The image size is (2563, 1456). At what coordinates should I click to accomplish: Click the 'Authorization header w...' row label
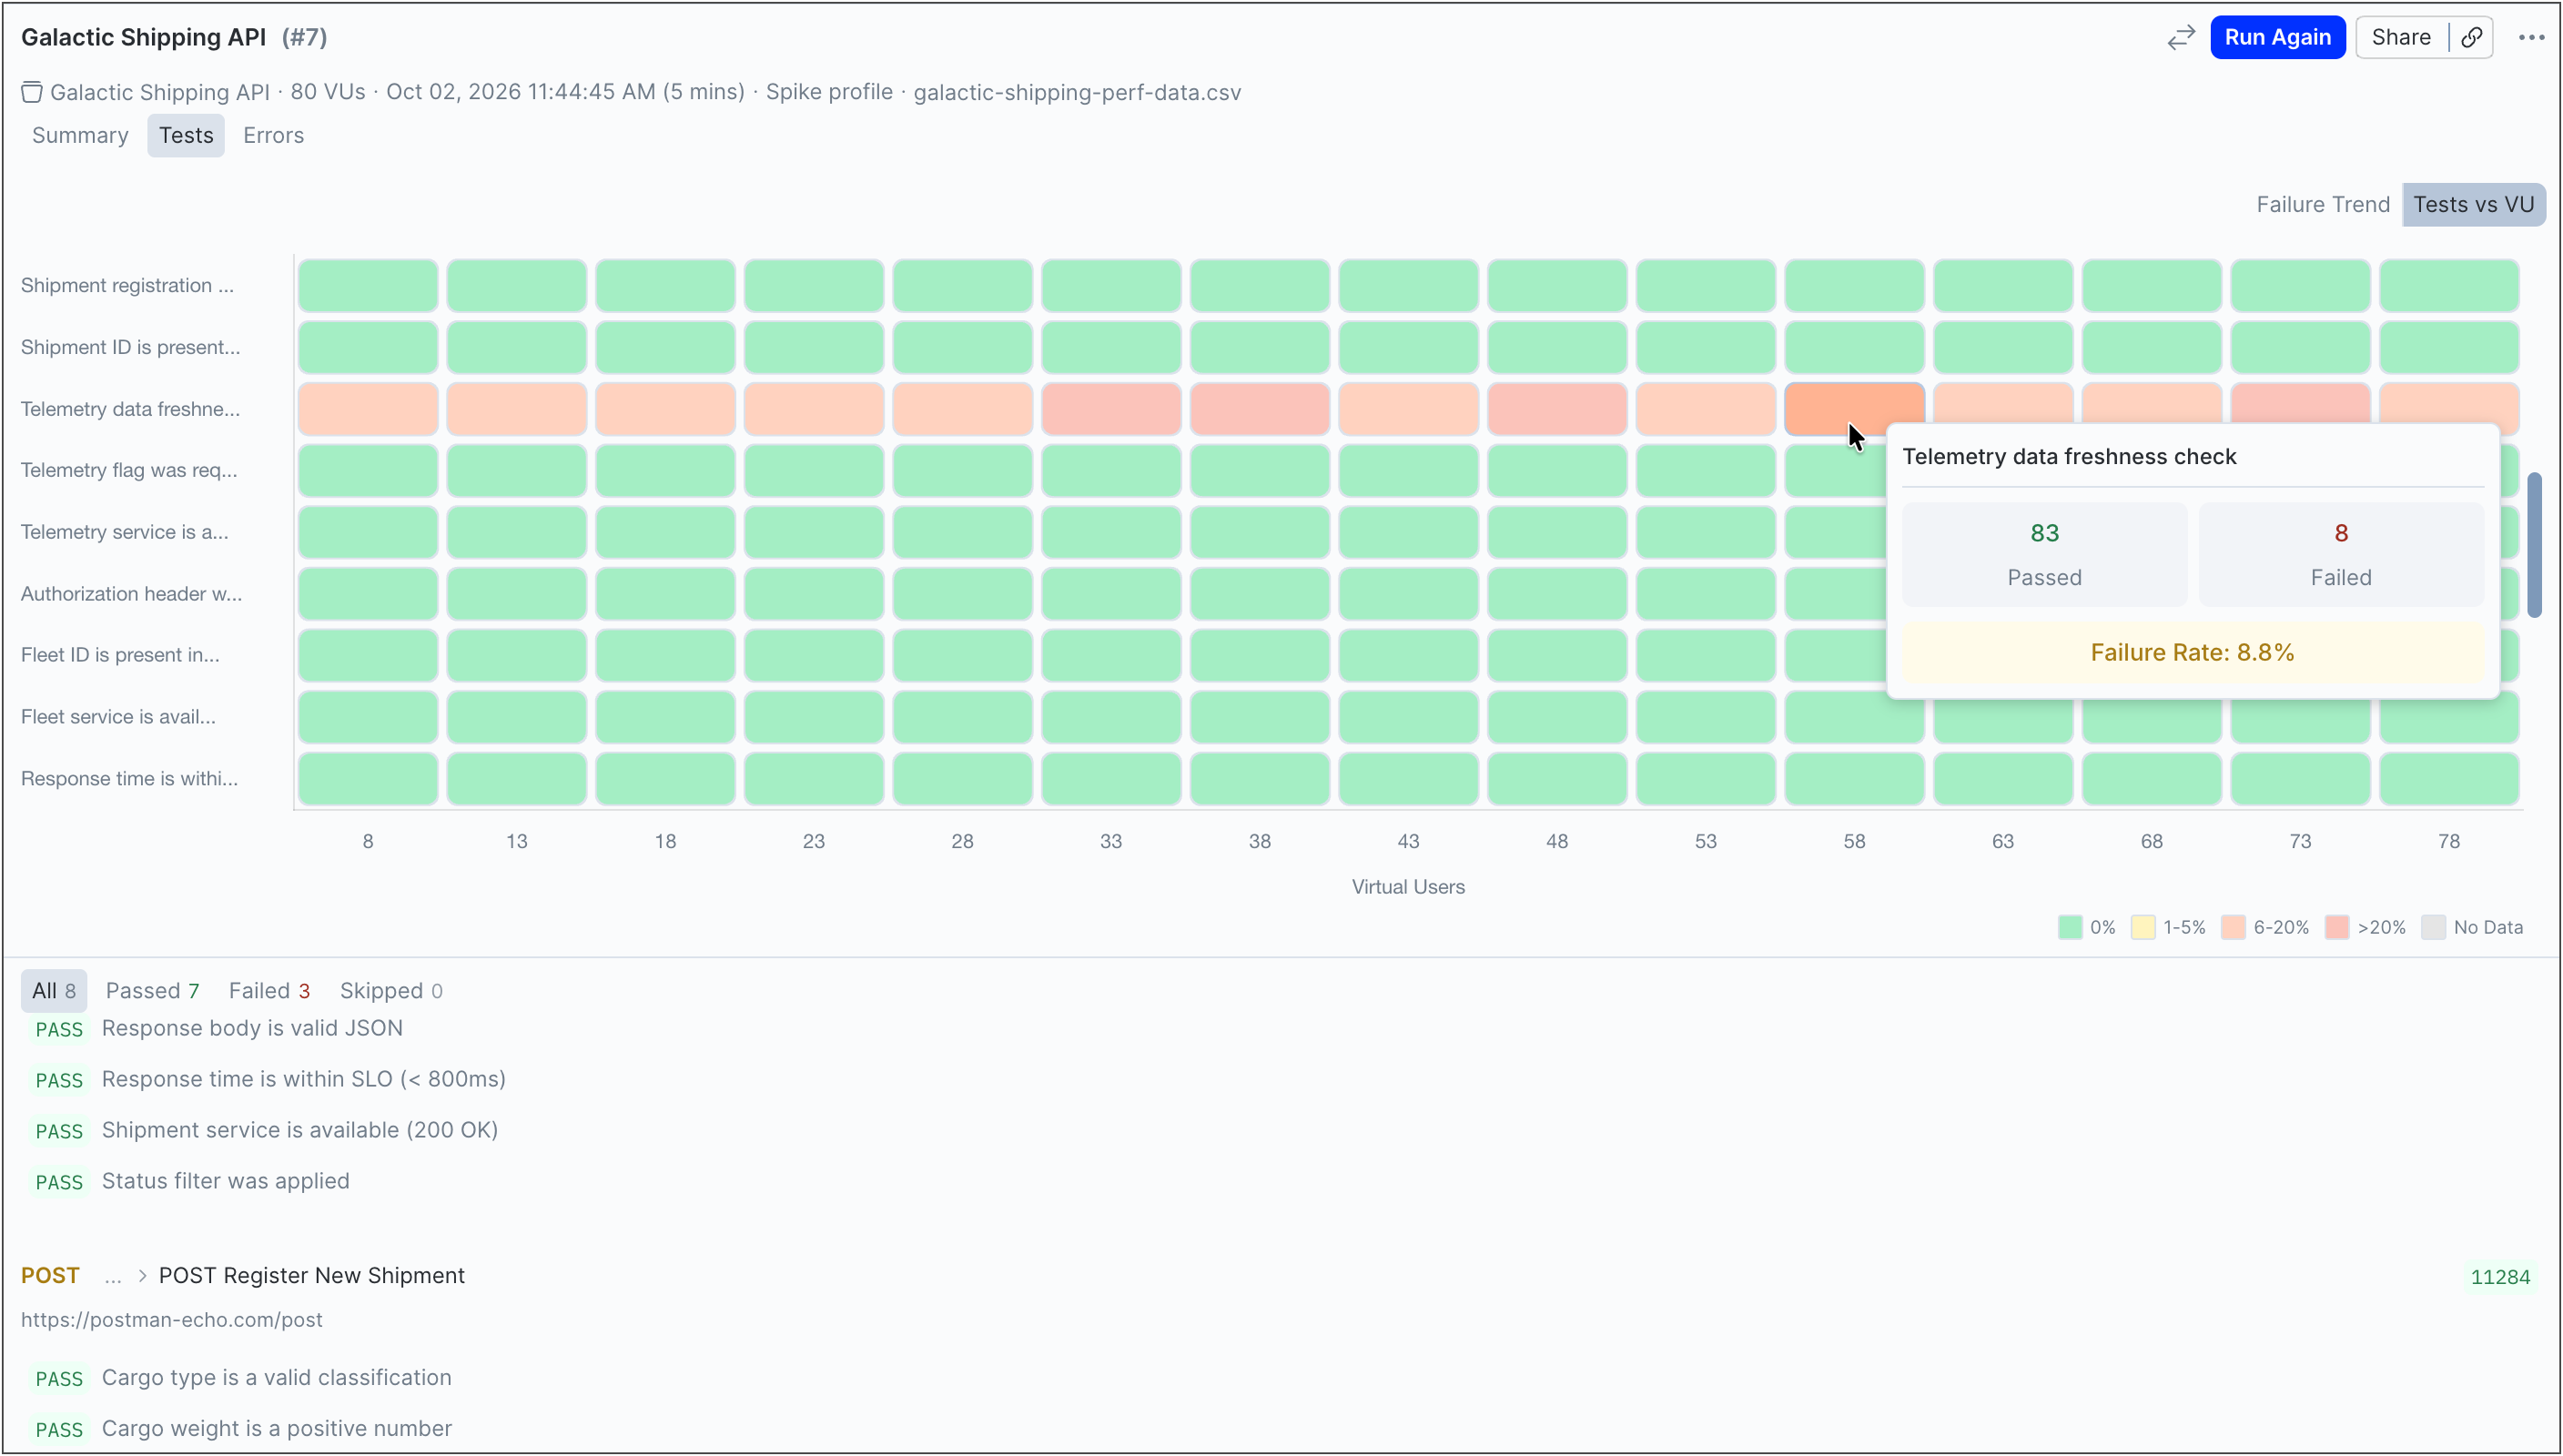(131, 594)
